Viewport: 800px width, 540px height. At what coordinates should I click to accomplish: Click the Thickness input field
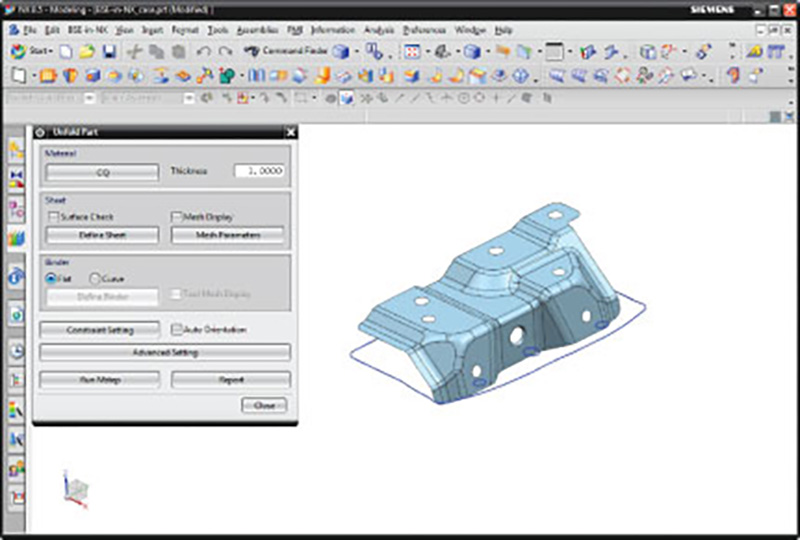(x=260, y=172)
